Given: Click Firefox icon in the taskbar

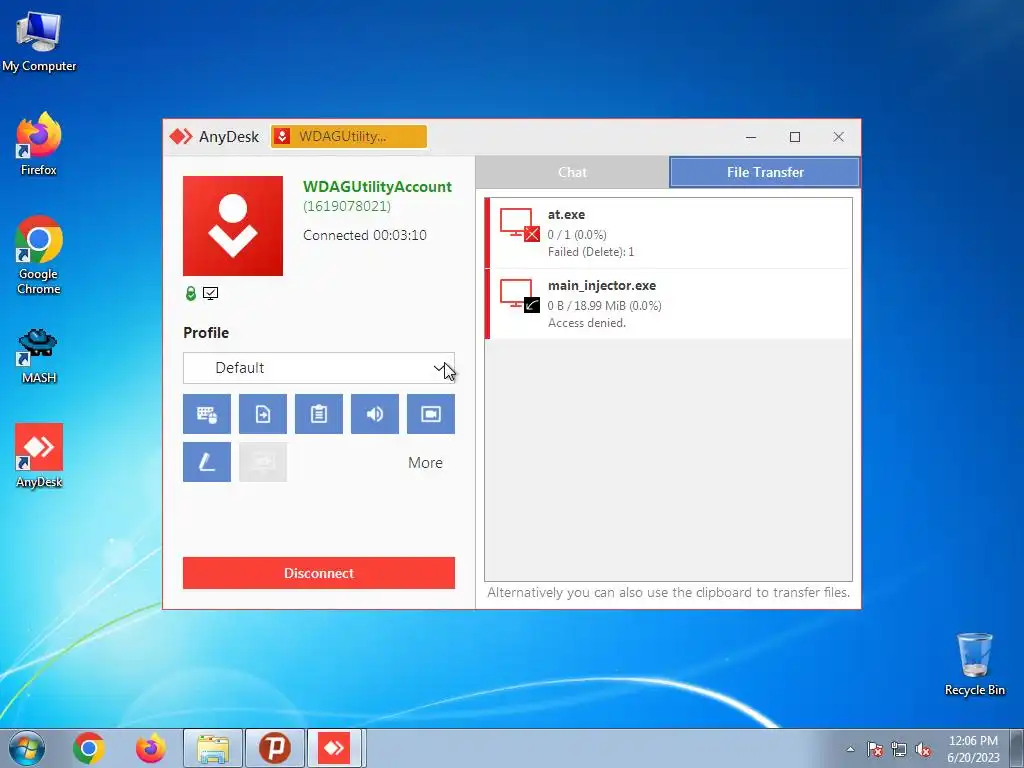Looking at the screenshot, I should [x=151, y=748].
